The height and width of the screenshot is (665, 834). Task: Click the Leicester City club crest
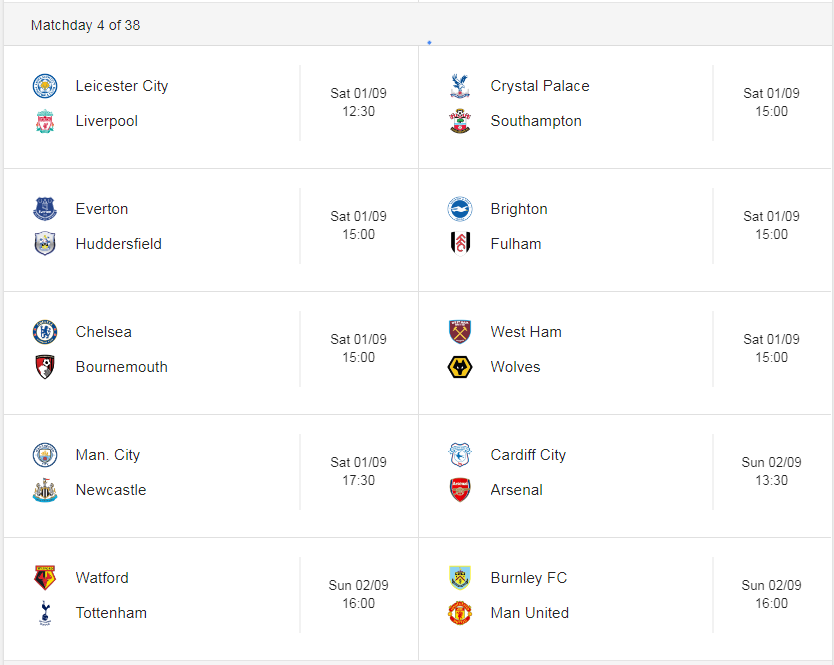pos(45,86)
